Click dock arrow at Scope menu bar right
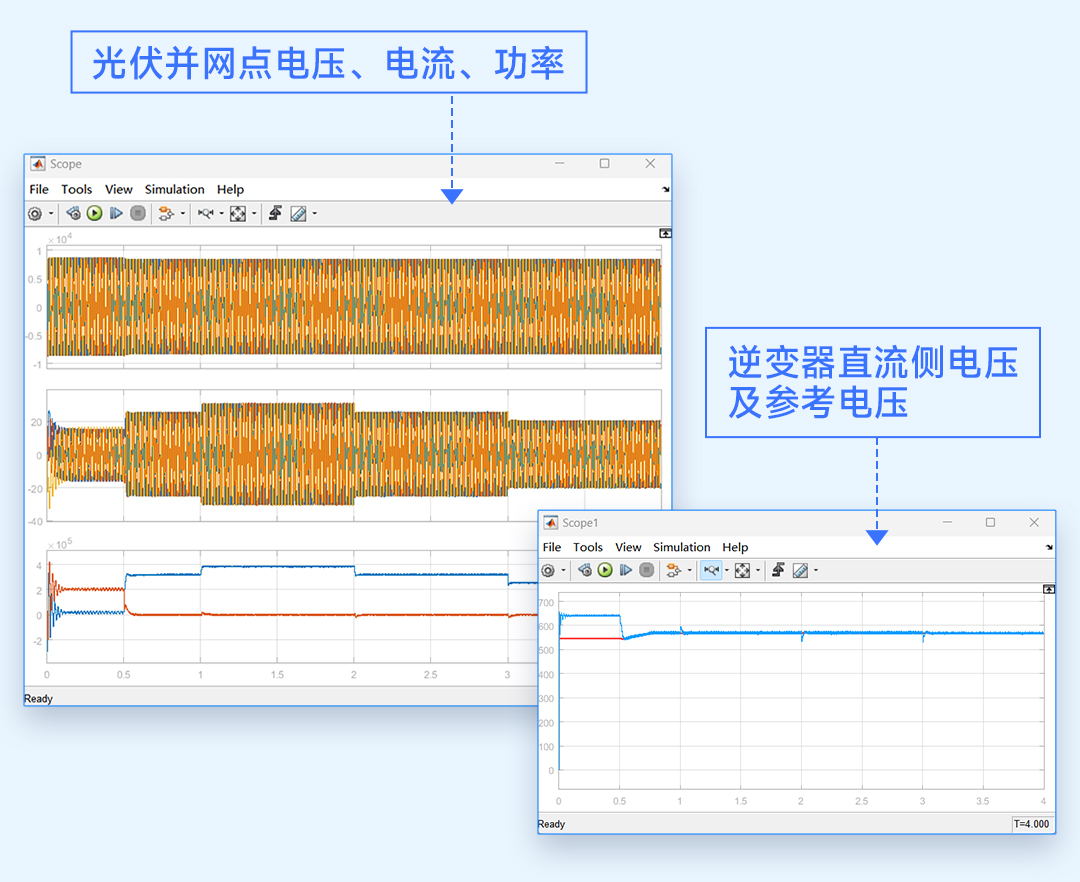Viewport: 1080px width, 882px height. [x=665, y=189]
